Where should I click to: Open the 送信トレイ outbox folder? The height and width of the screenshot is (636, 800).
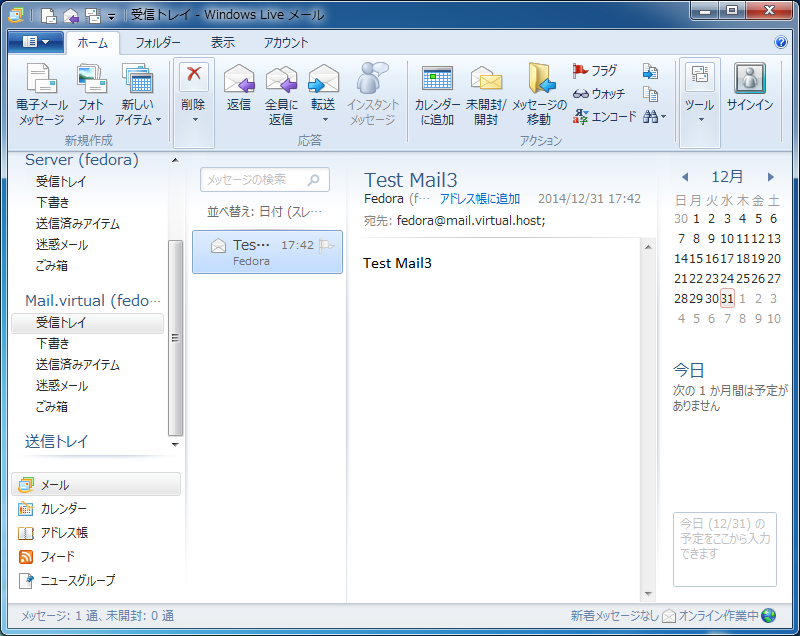click(57, 441)
